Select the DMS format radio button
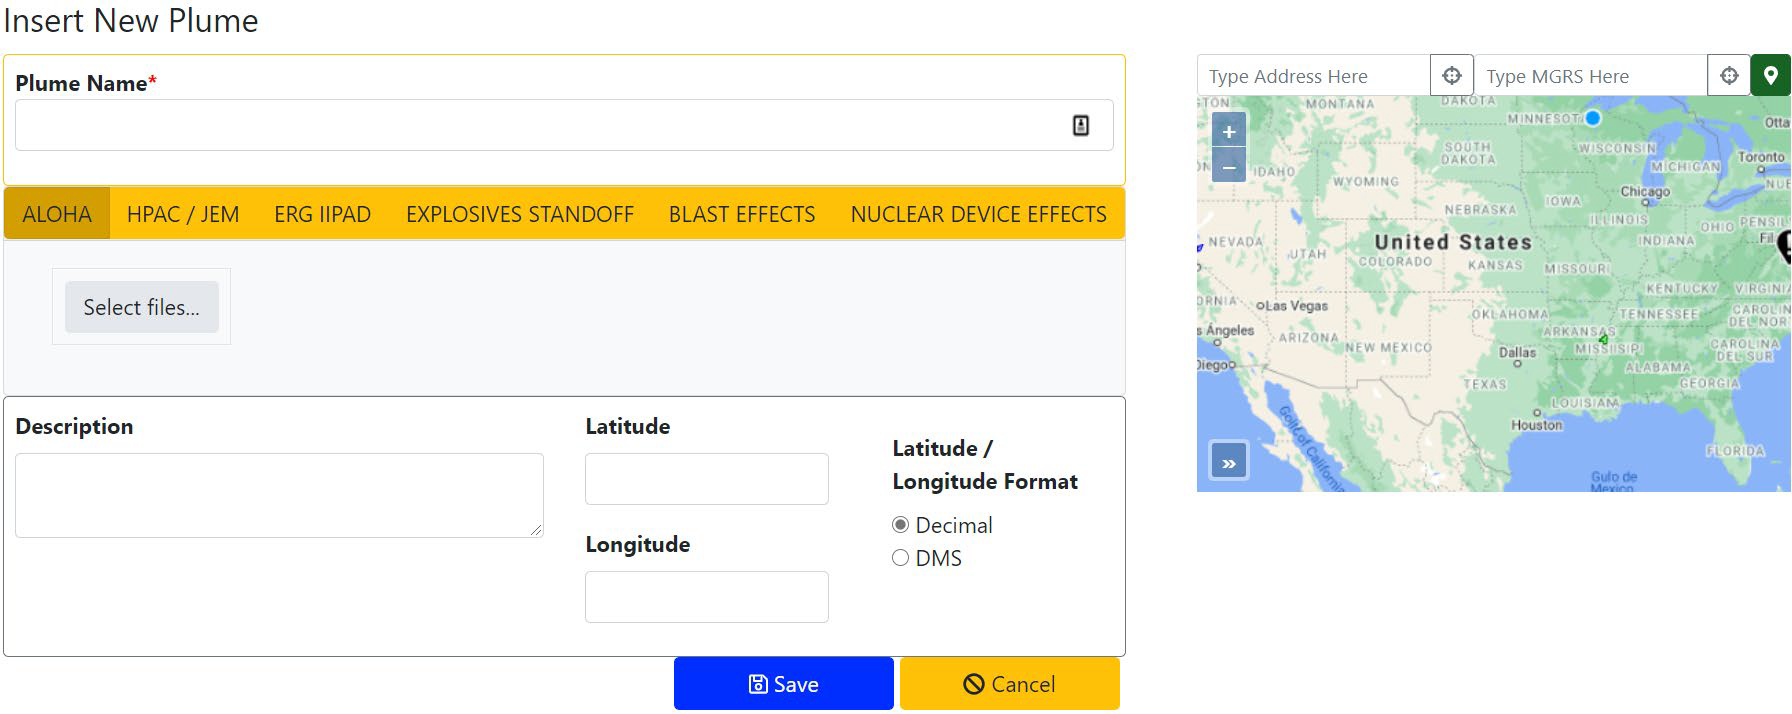Image resolution: width=1792 pixels, height=714 pixels. (901, 558)
